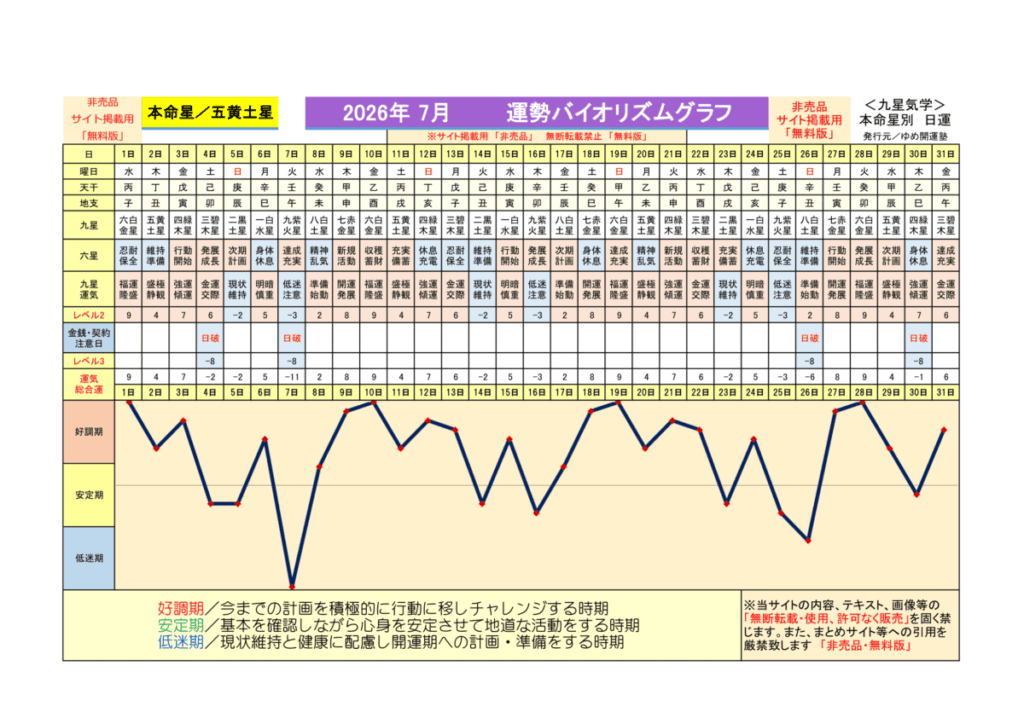Click the 発行元／ゆめ開運塾 publisher text
The image size is (1024, 724).
tap(904, 134)
